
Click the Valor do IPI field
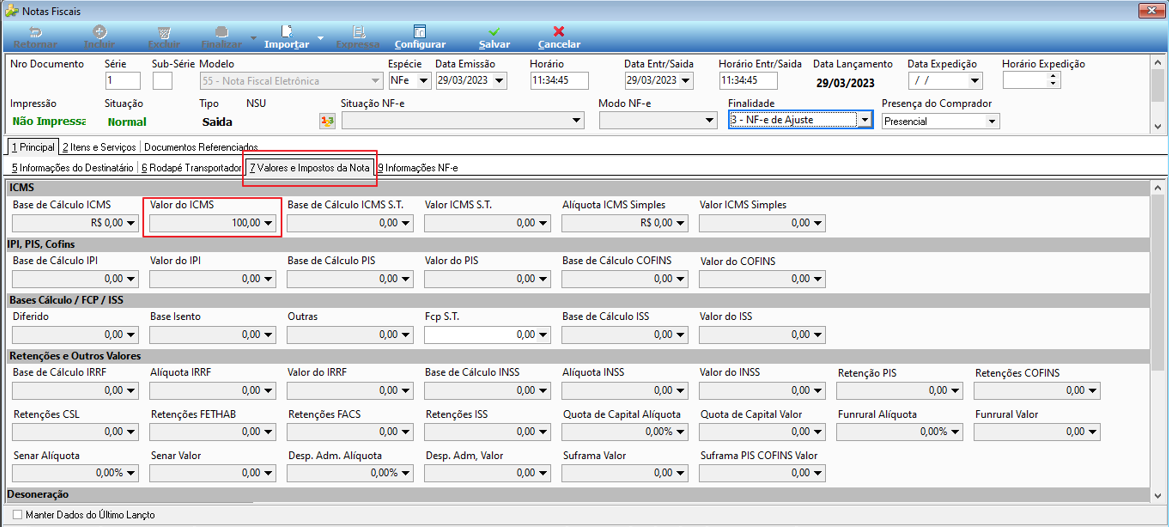click(x=212, y=278)
